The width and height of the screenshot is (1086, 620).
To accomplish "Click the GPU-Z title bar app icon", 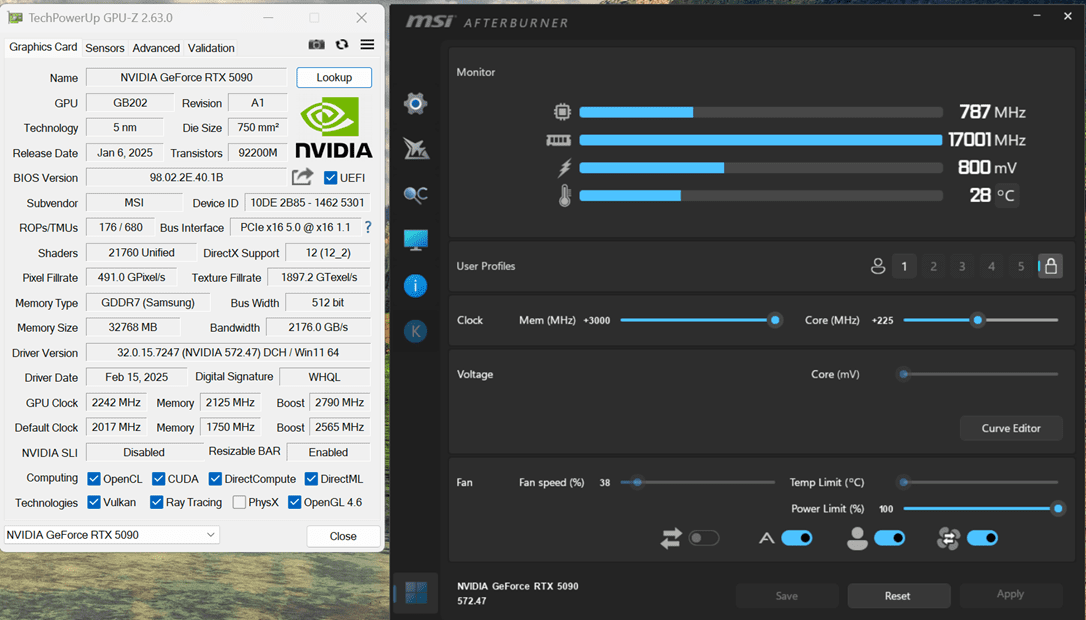I will tap(15, 18).
